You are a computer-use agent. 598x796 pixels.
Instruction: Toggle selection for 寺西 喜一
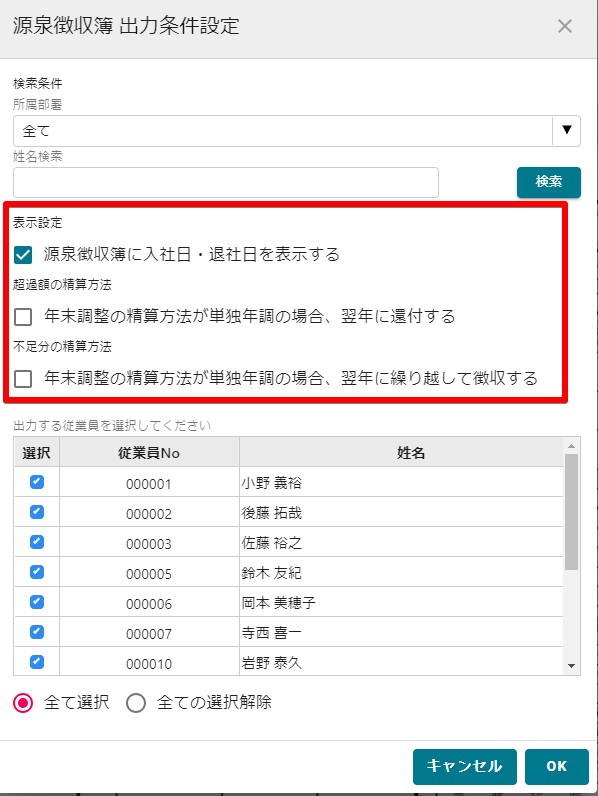coord(37,632)
